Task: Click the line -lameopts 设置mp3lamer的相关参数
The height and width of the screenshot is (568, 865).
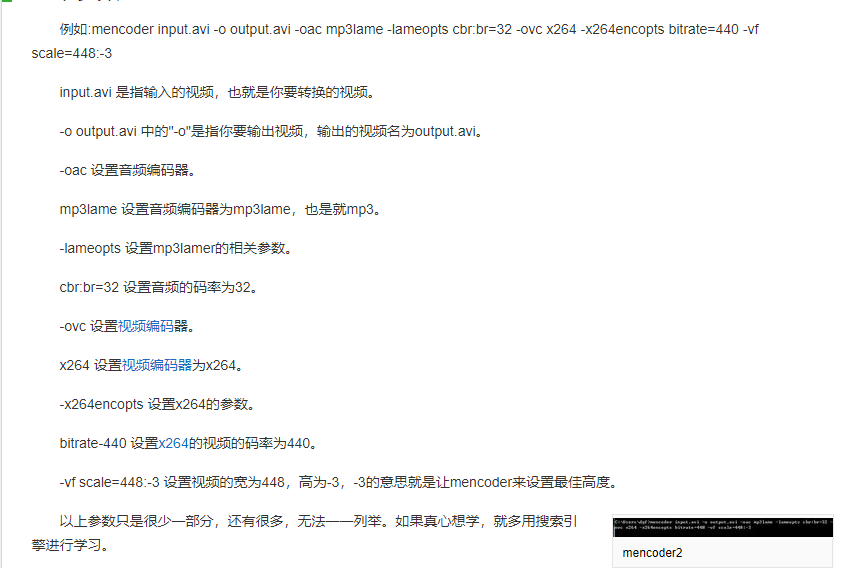Action: click(x=176, y=248)
